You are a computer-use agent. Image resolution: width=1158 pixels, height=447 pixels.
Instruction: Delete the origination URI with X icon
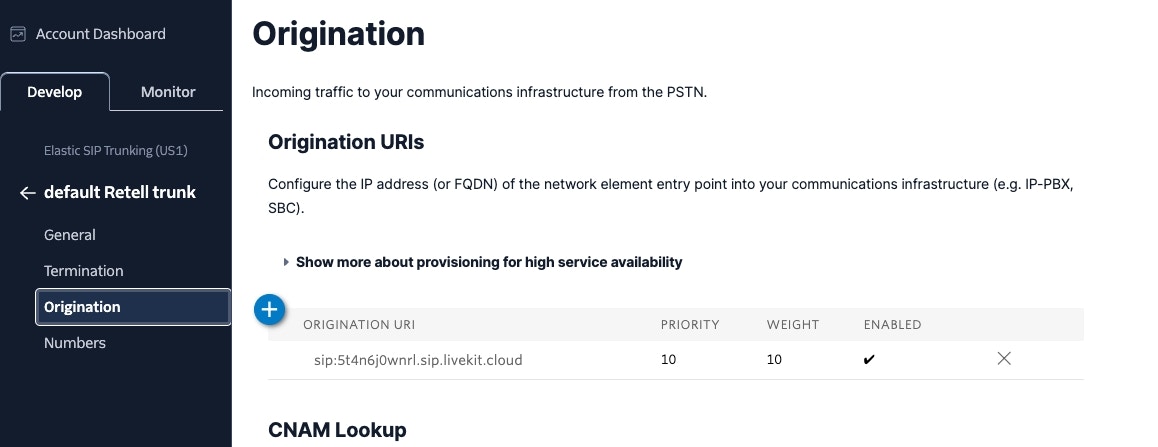1004,359
